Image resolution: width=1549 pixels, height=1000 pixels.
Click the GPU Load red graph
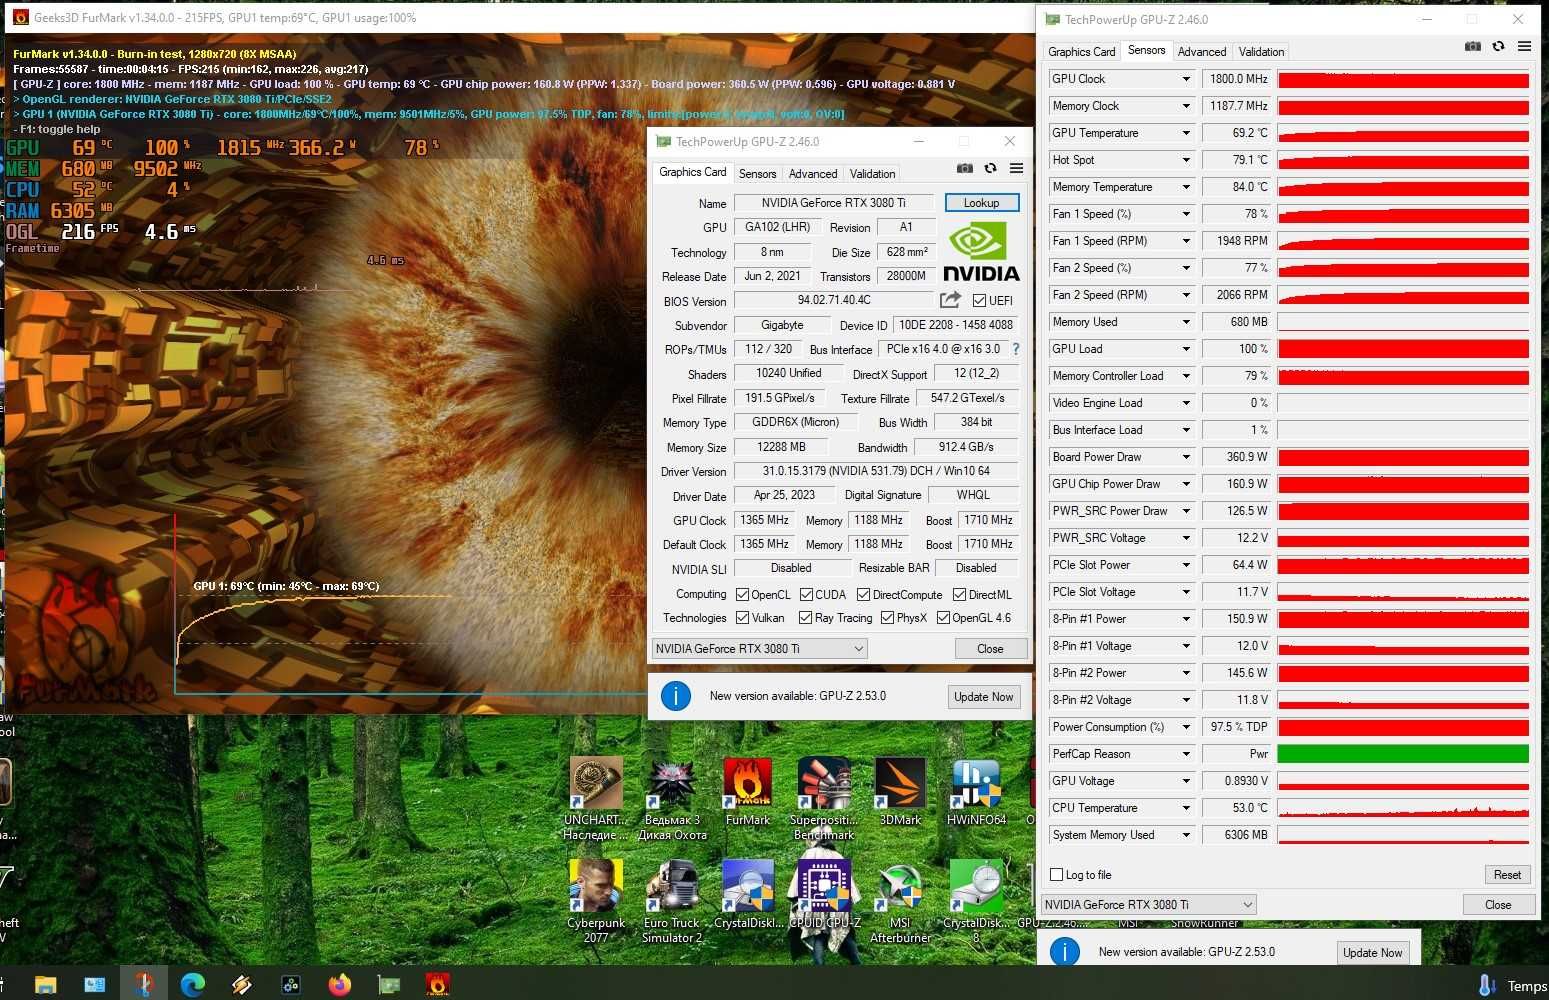1403,349
